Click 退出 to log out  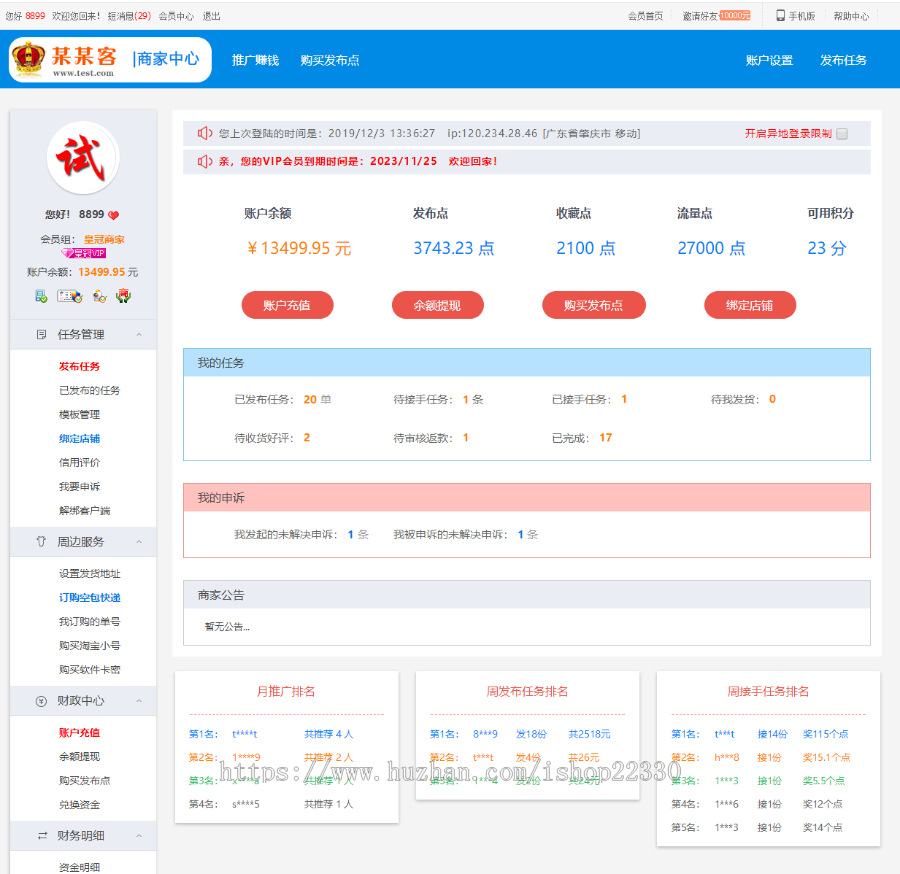[211, 16]
